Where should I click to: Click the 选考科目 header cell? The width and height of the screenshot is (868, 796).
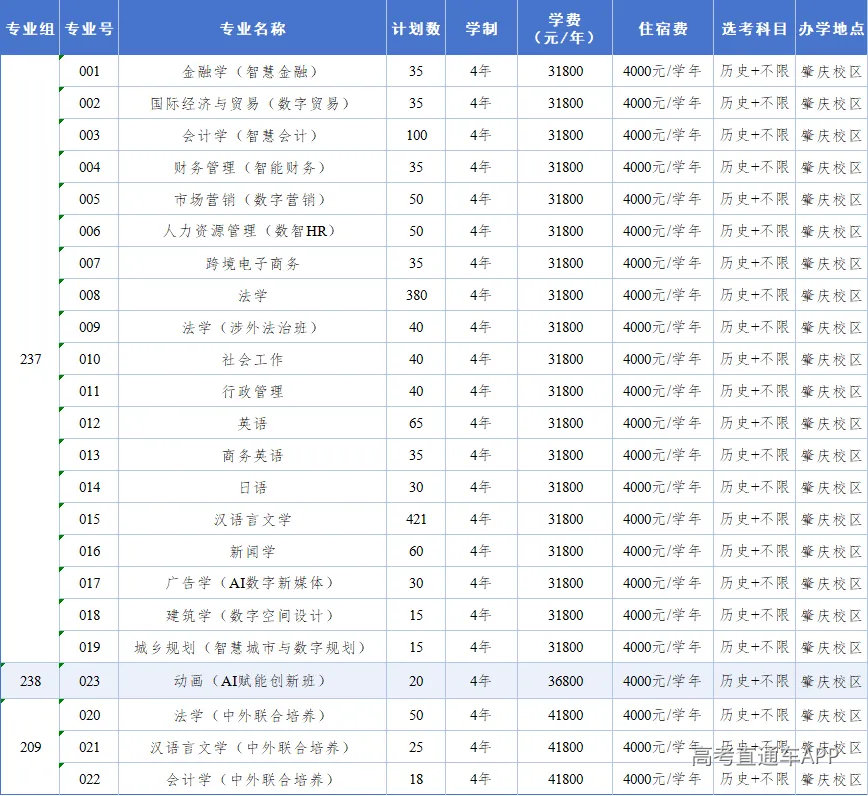[754, 28]
